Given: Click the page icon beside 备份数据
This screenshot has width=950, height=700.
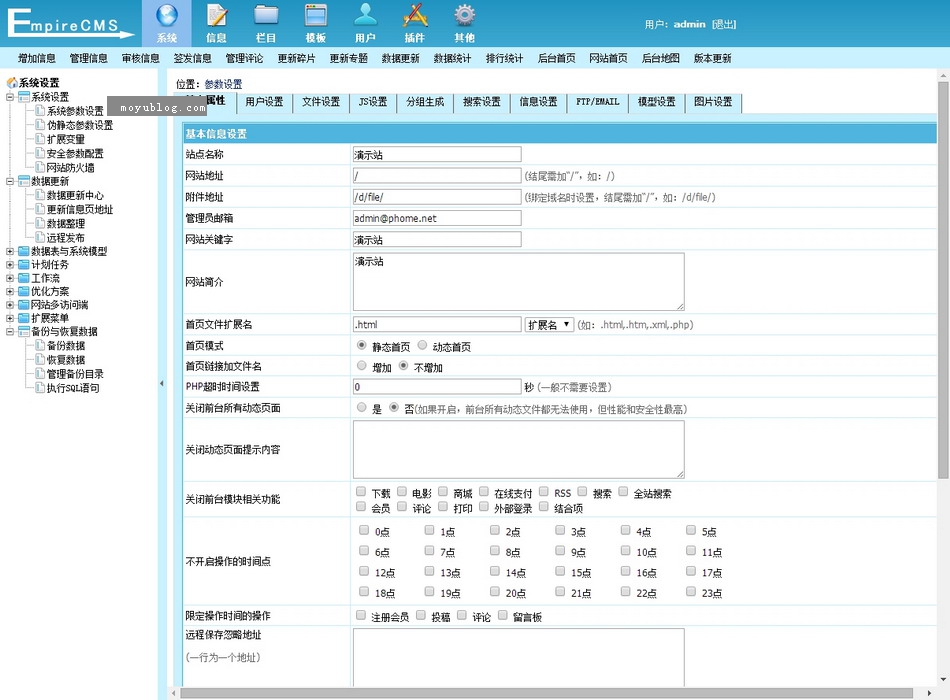Looking at the screenshot, I should 40,345.
